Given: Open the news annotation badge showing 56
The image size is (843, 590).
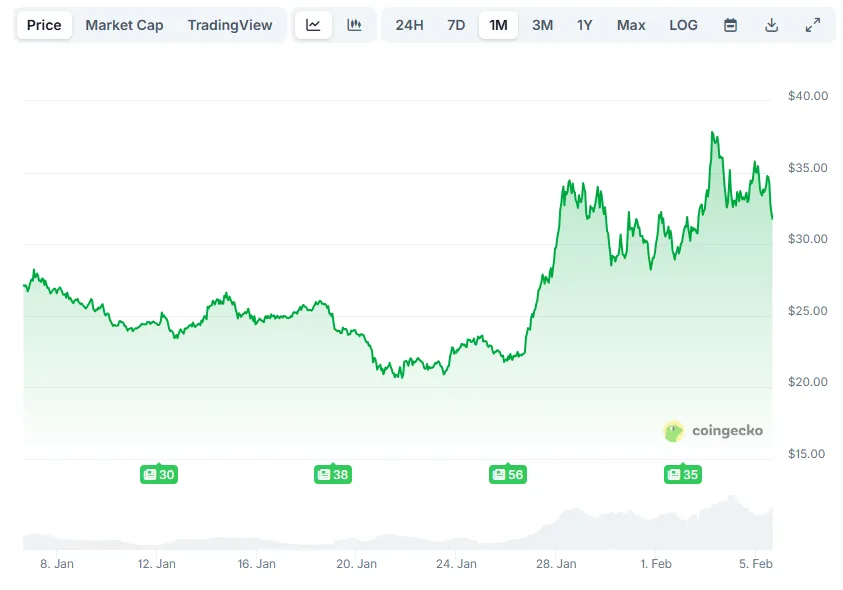Looking at the screenshot, I should 507,475.
